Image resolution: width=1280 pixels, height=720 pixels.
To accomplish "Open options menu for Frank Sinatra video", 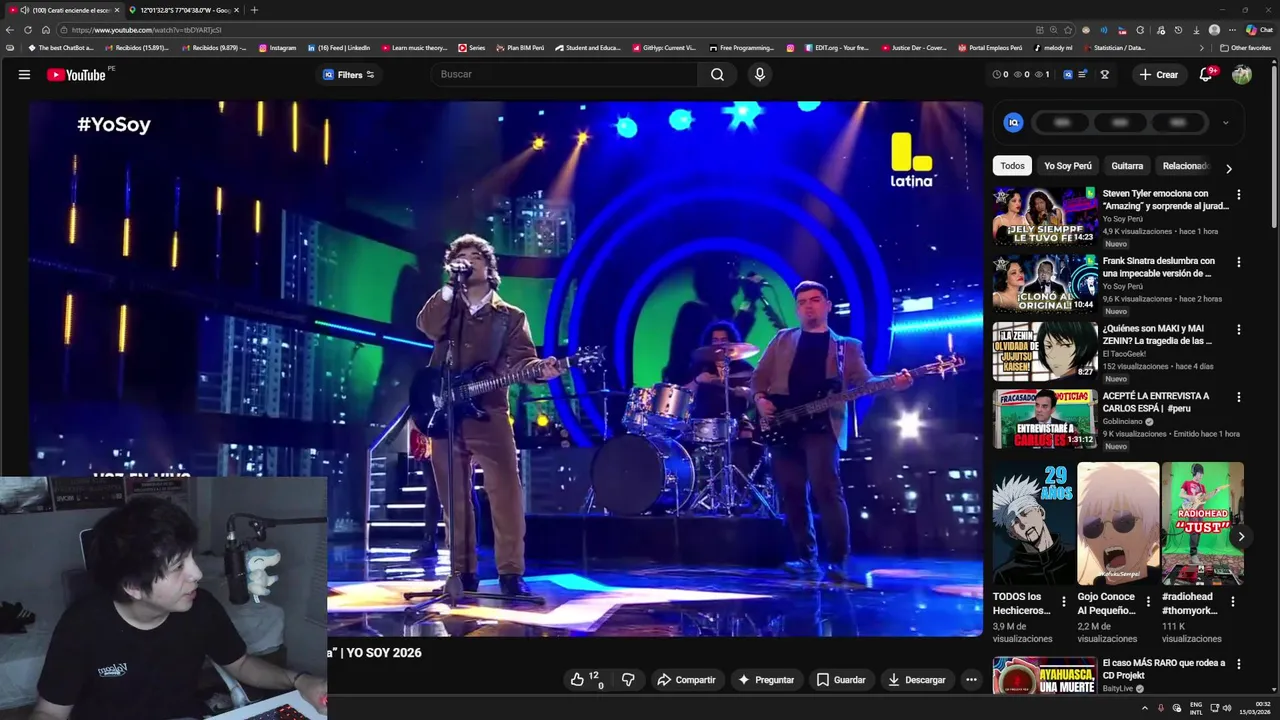I will tap(1238, 262).
